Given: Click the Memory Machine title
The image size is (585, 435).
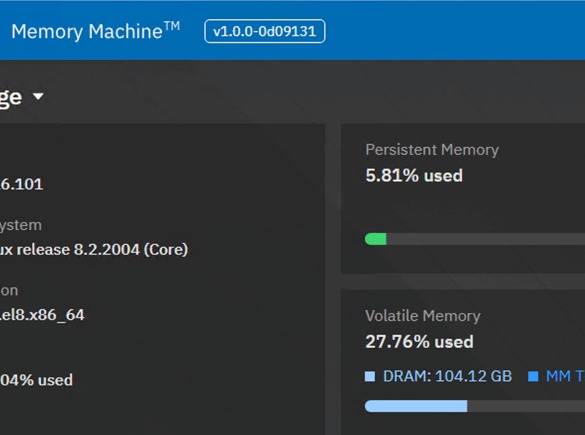Looking at the screenshot, I should (96, 31).
